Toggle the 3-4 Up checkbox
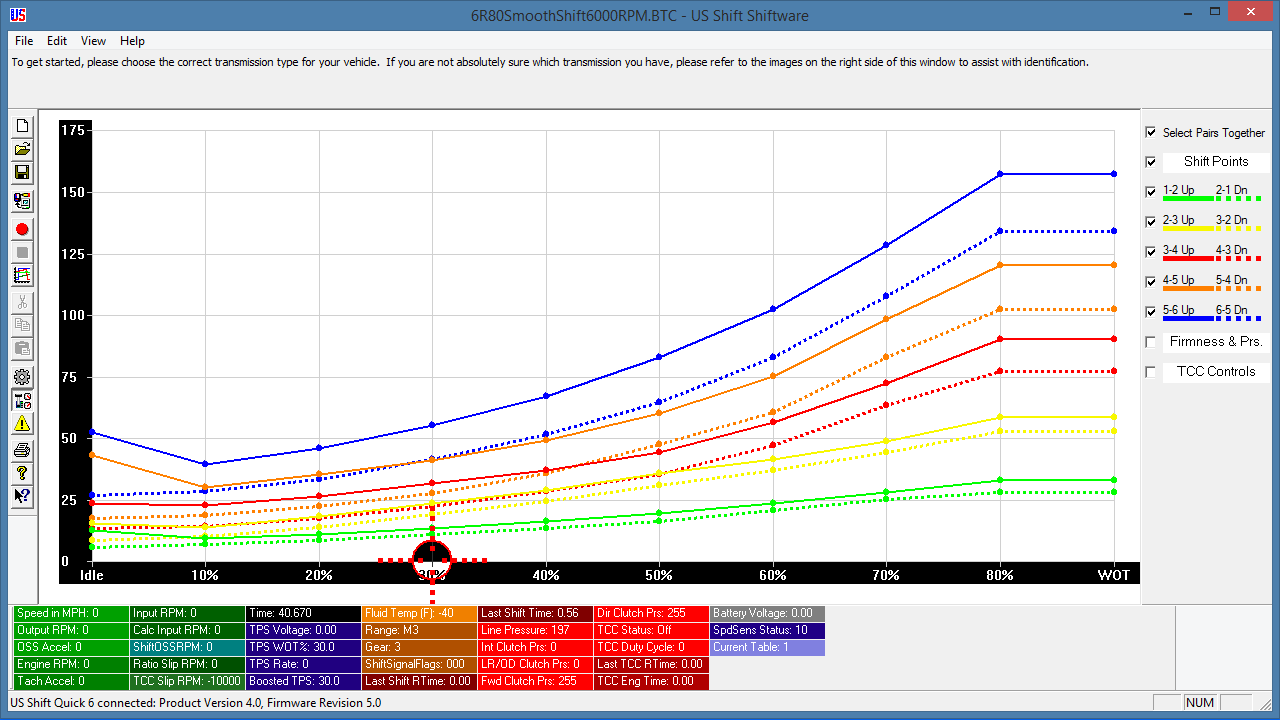Viewport: 1280px width, 720px height. (1151, 250)
